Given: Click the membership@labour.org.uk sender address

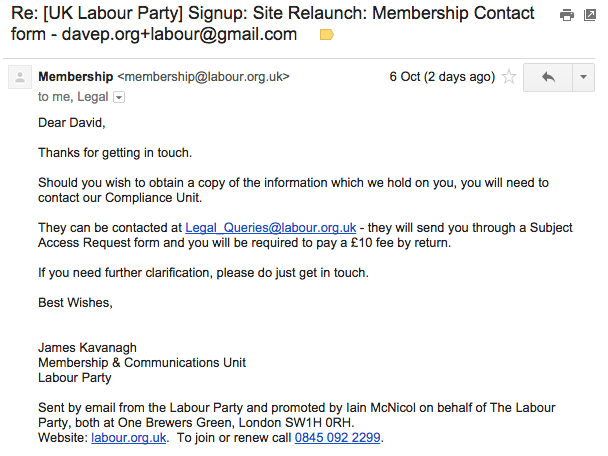Looking at the screenshot, I should (204, 77).
